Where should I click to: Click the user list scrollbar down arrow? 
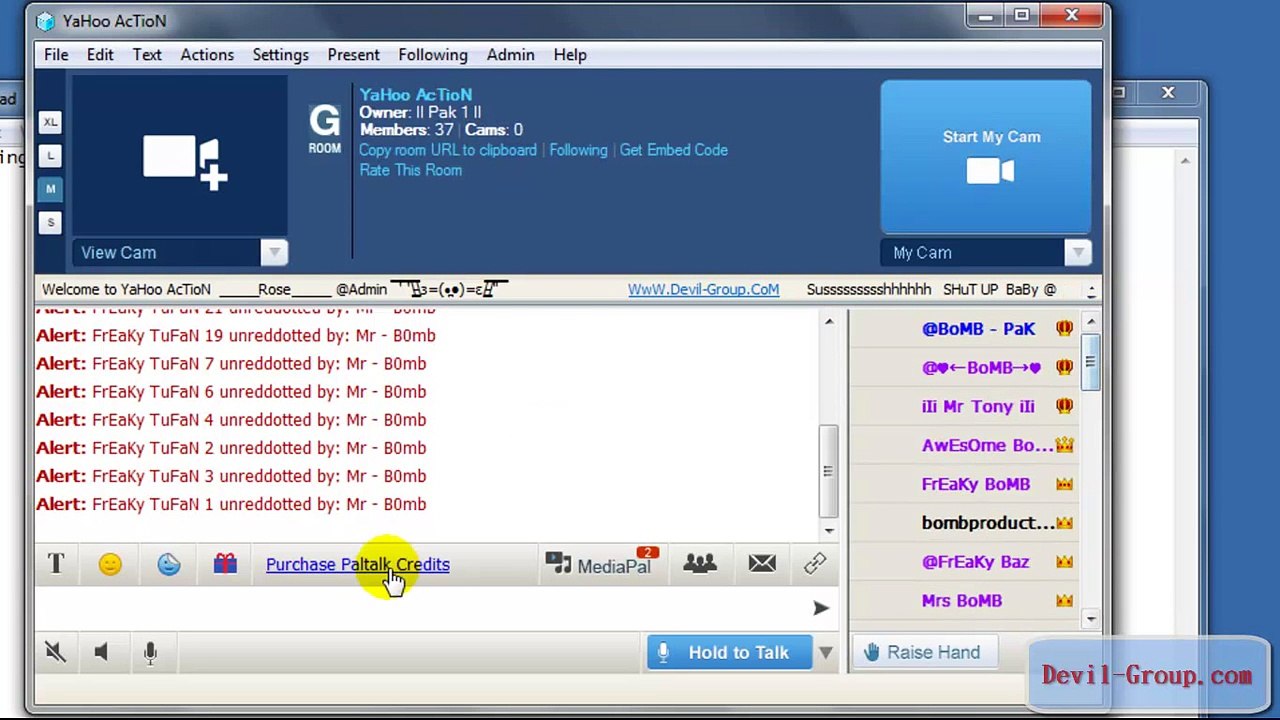click(1091, 620)
